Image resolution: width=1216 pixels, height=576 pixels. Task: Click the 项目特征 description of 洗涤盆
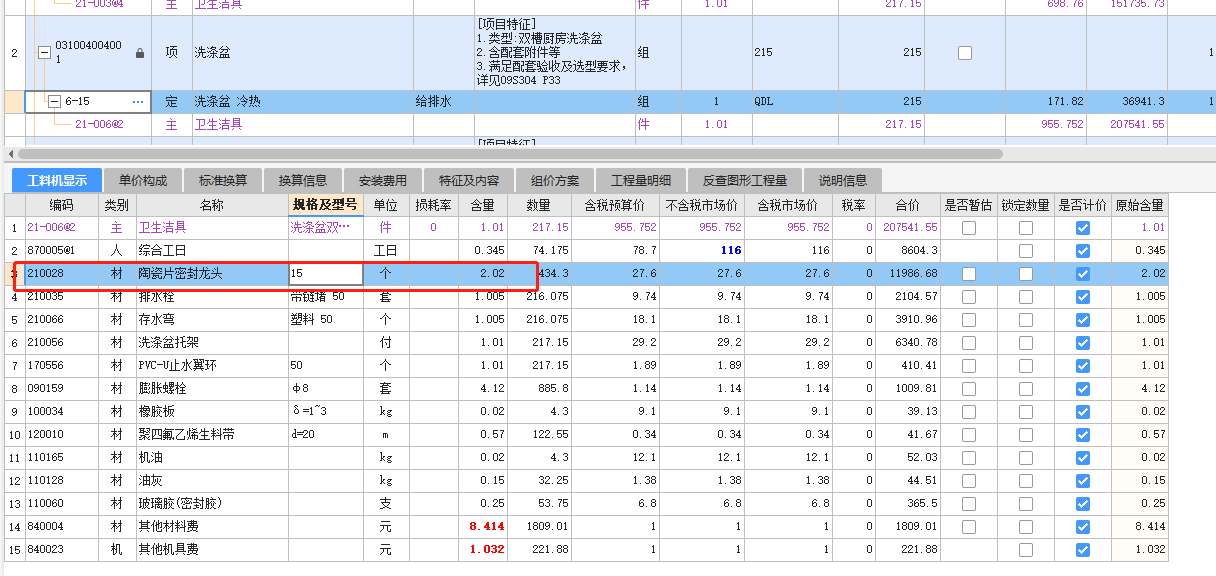point(554,52)
